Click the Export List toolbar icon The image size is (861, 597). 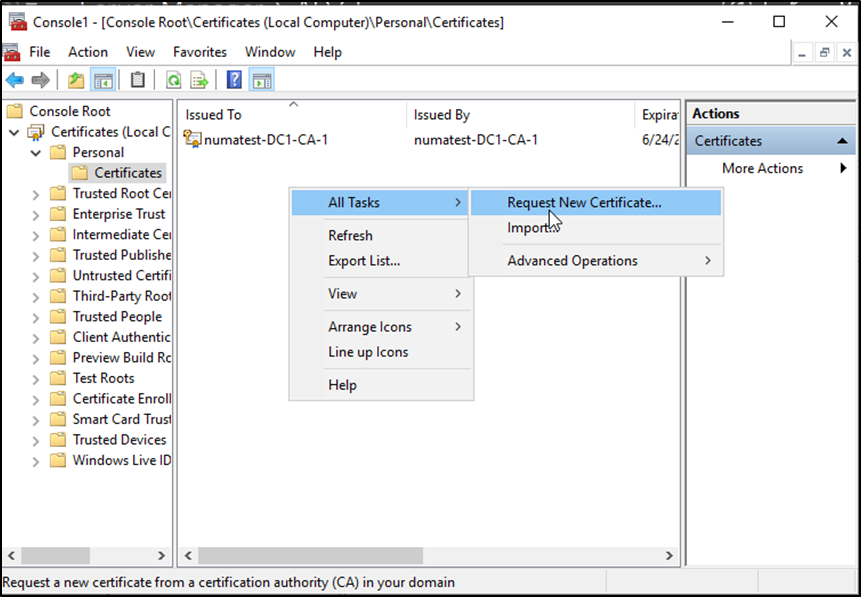199,80
